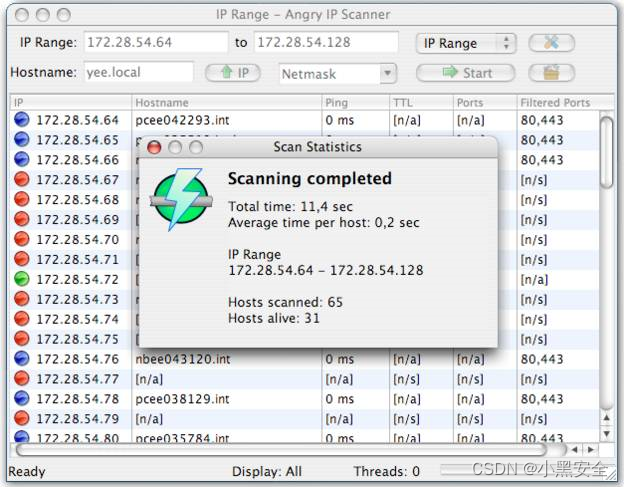The height and width of the screenshot is (487, 624).
Task: Select red status icon for 172.28.54.71
Action: [21, 259]
